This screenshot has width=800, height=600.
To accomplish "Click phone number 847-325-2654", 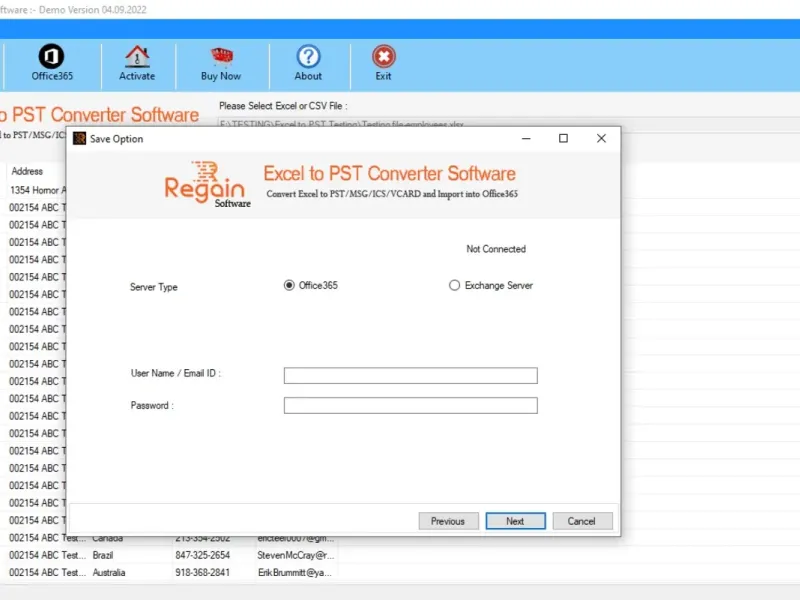I will 203,555.
